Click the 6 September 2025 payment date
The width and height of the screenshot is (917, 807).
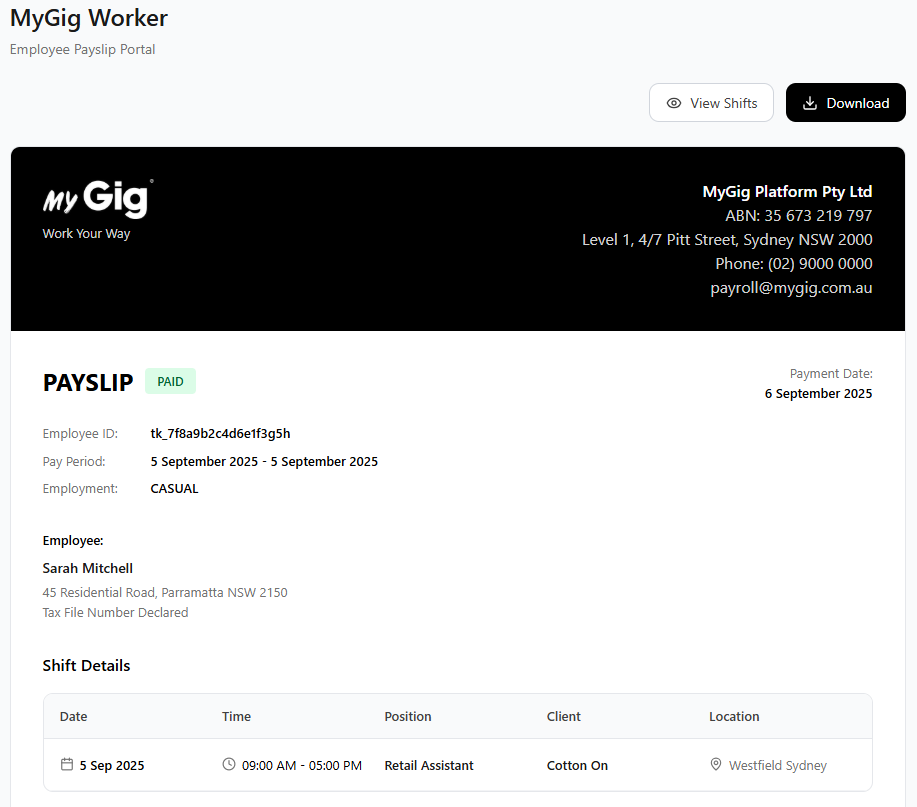[818, 394]
